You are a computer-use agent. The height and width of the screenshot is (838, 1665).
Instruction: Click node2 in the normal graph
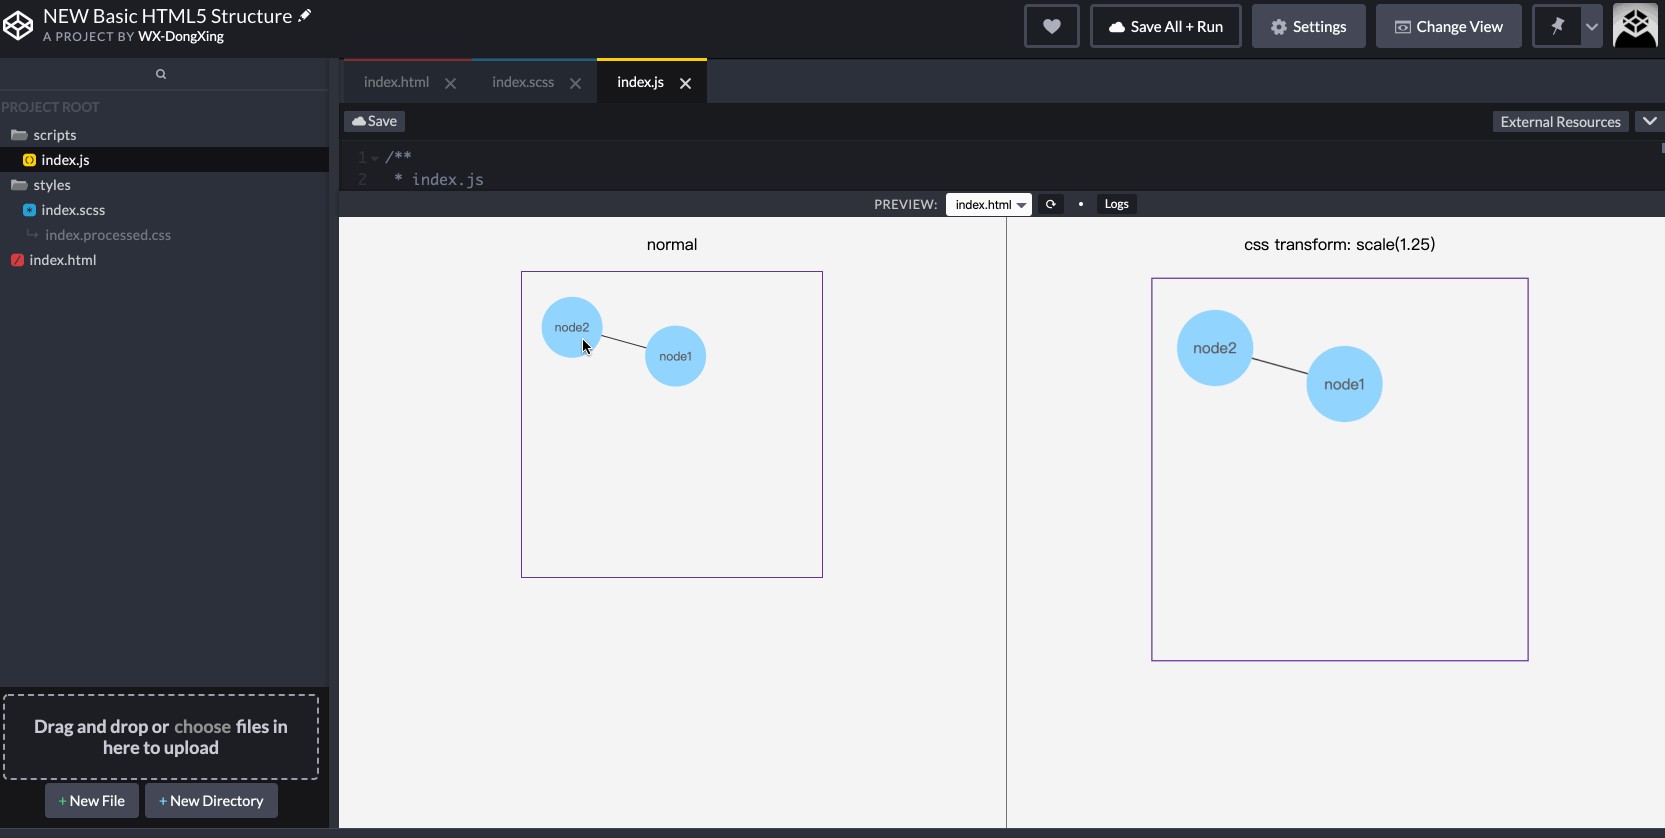tap(572, 327)
